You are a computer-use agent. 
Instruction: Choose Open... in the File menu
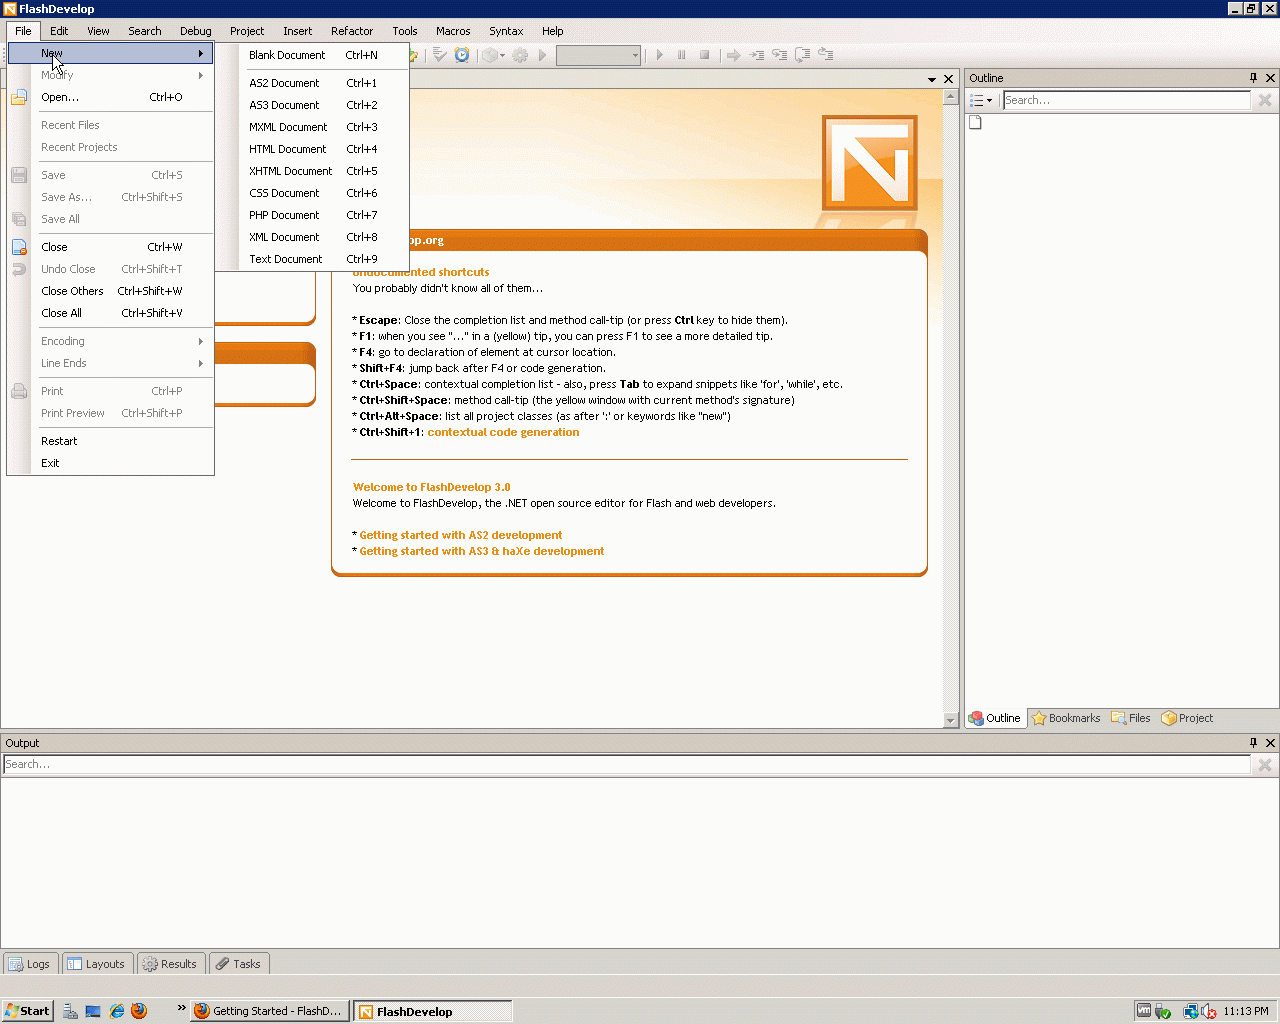[110, 97]
